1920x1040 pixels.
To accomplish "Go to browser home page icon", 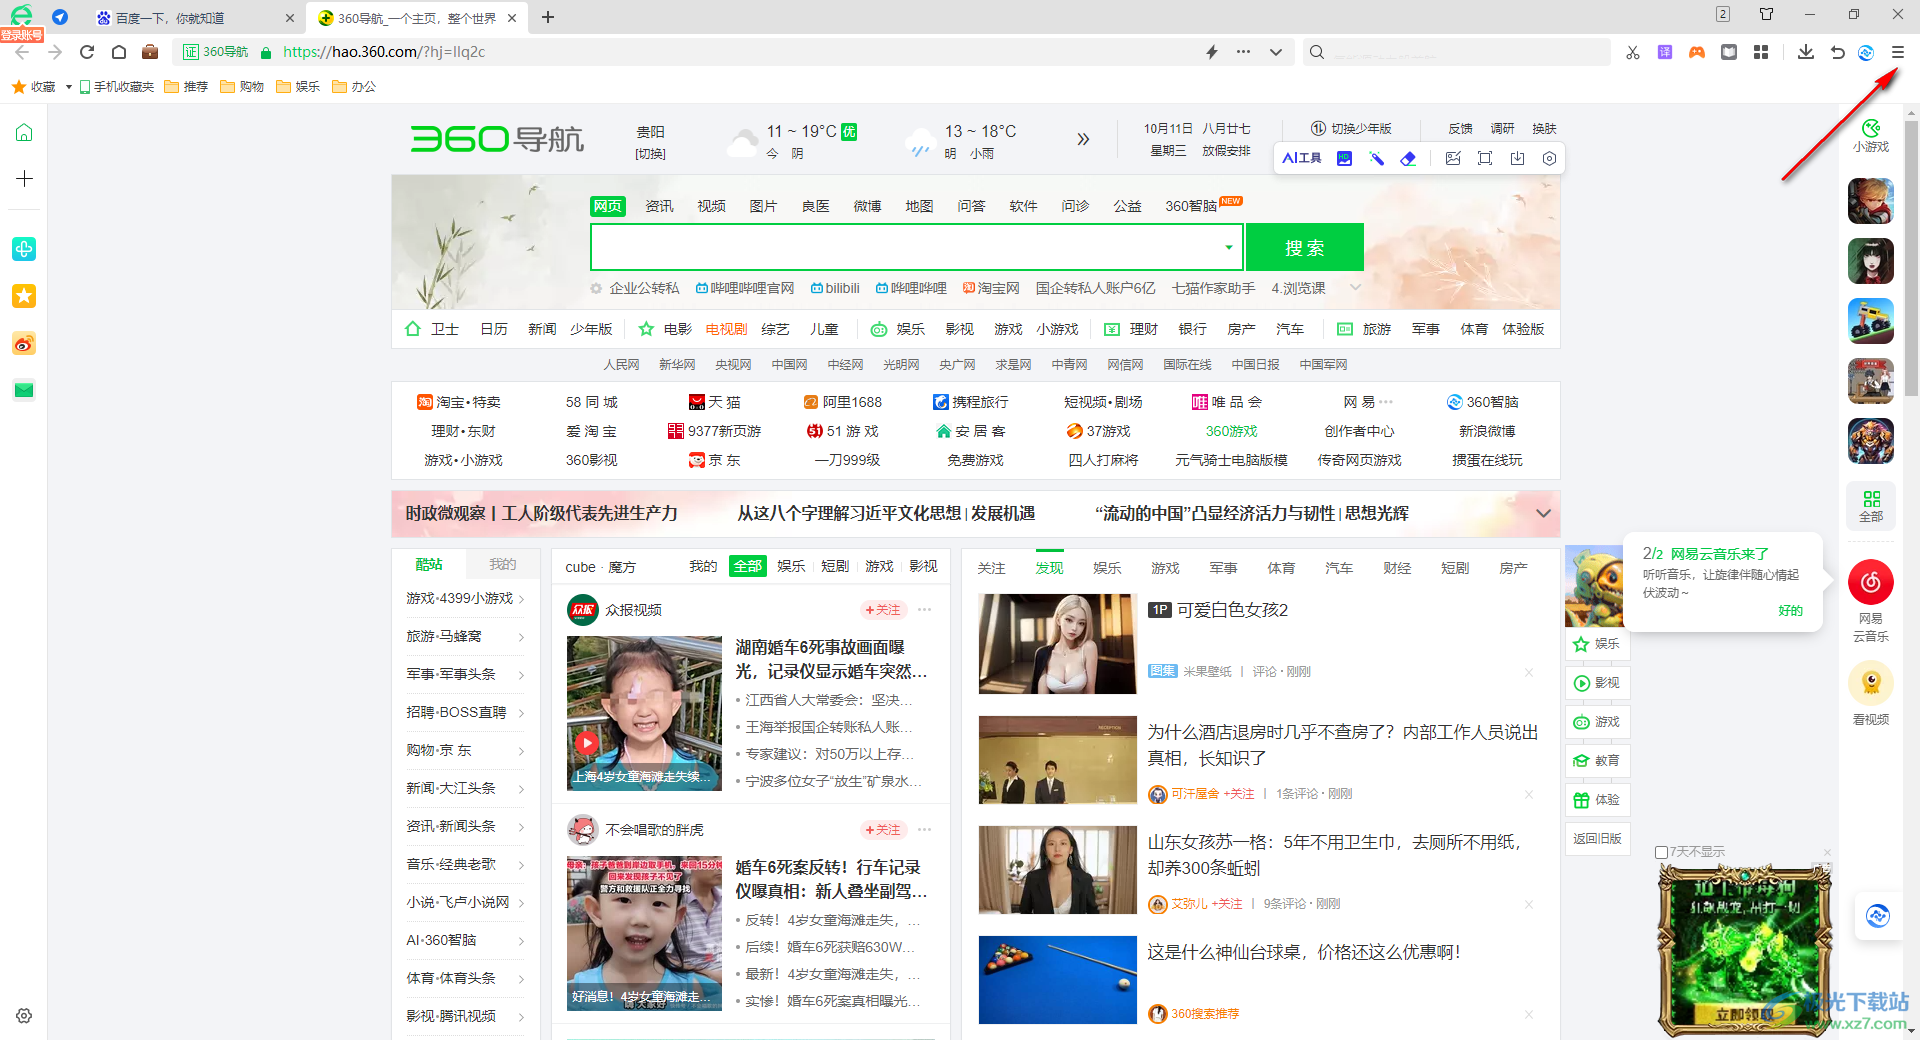I will click(x=119, y=52).
